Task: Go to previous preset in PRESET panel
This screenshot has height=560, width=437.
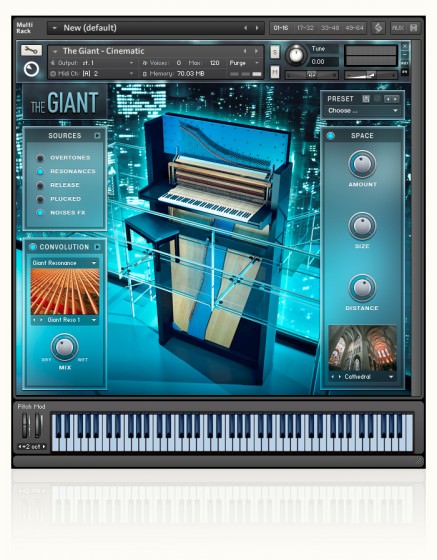Action: click(388, 99)
